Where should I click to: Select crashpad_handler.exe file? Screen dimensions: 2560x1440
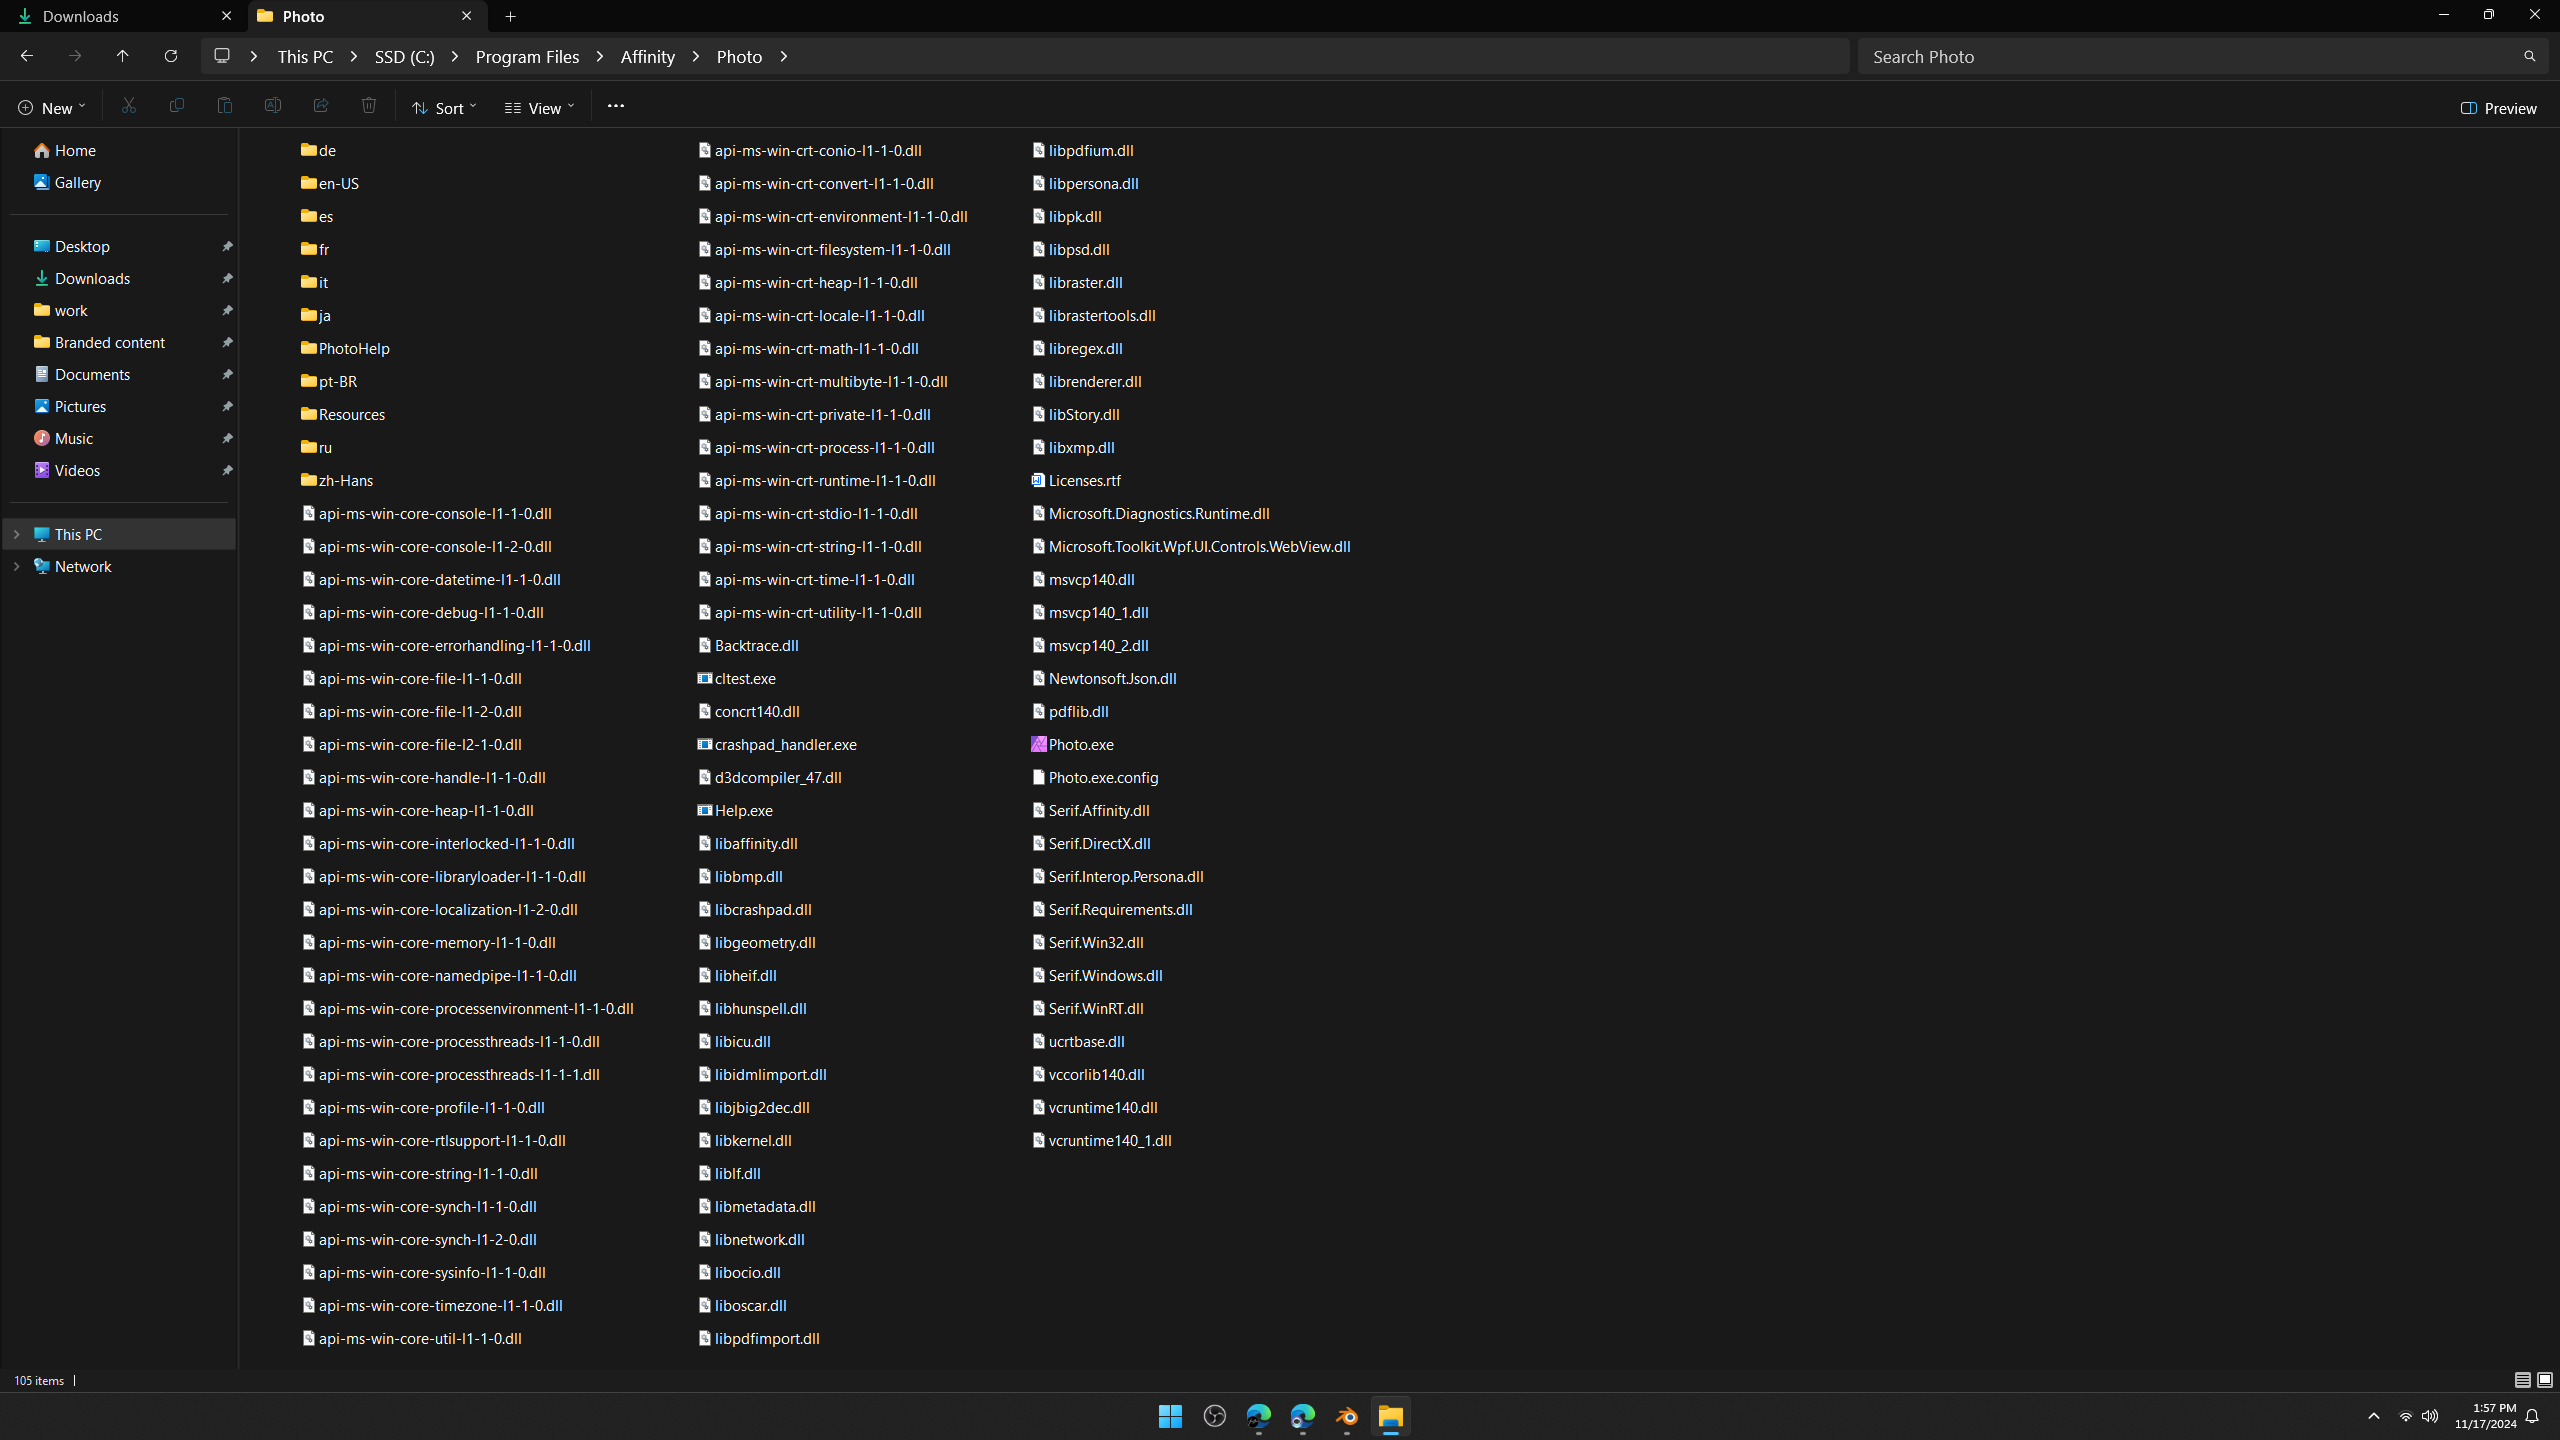777,744
